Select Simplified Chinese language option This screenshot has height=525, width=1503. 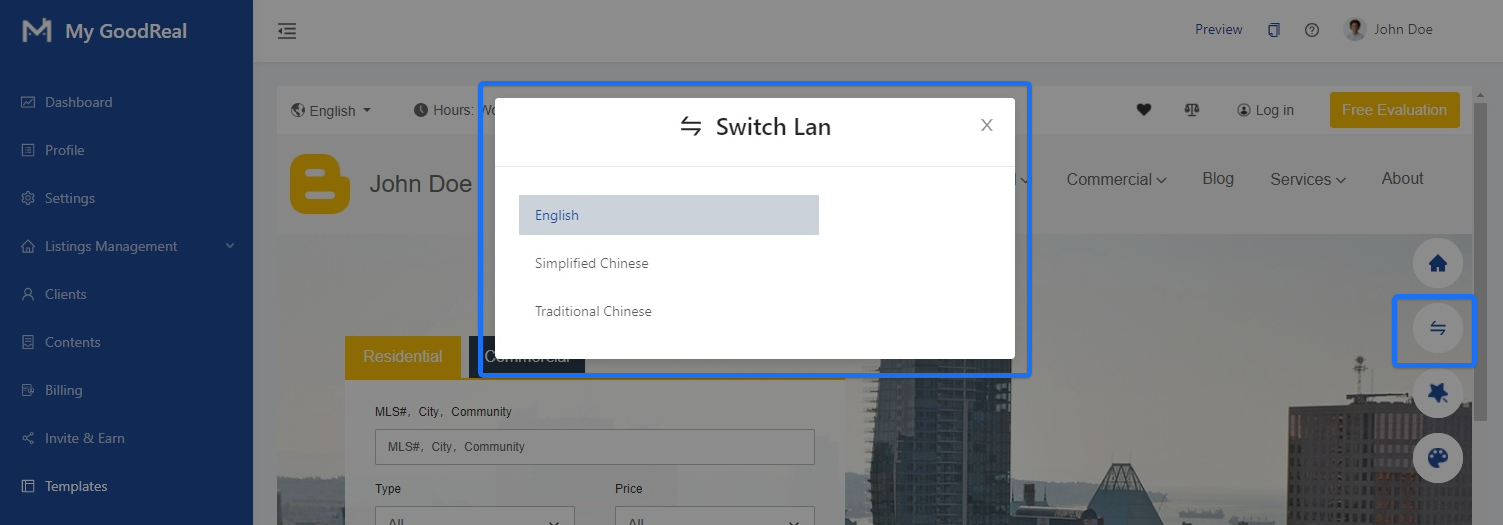[591, 263]
